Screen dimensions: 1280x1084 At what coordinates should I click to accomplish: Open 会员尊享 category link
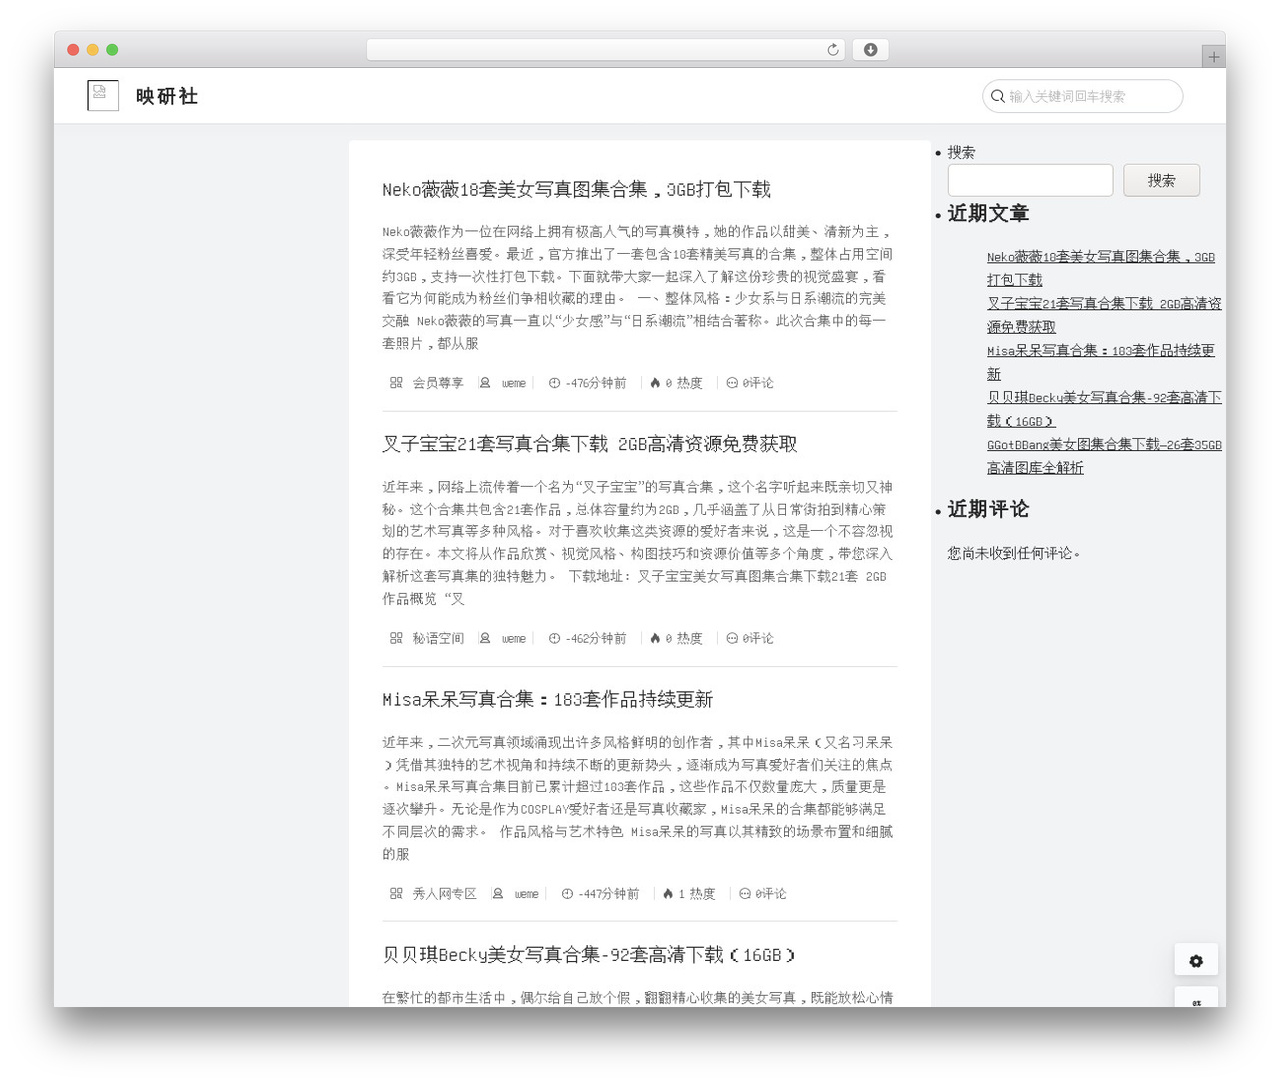(438, 383)
